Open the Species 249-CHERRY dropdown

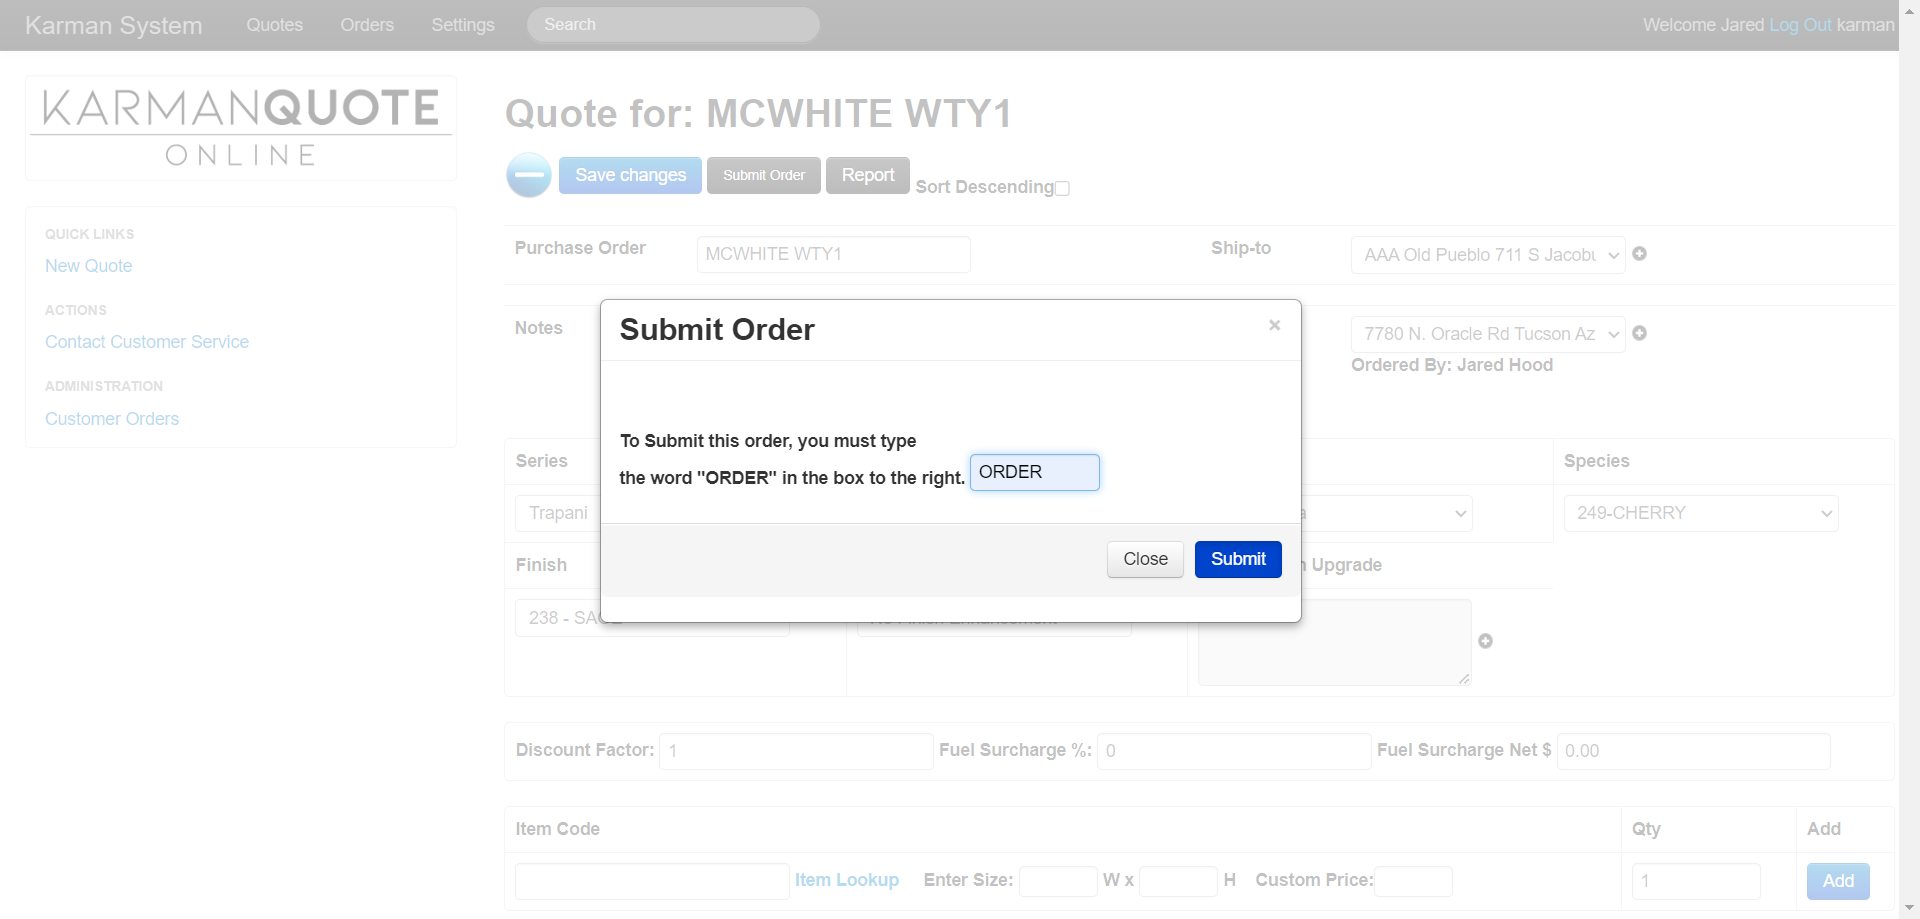(x=1700, y=513)
